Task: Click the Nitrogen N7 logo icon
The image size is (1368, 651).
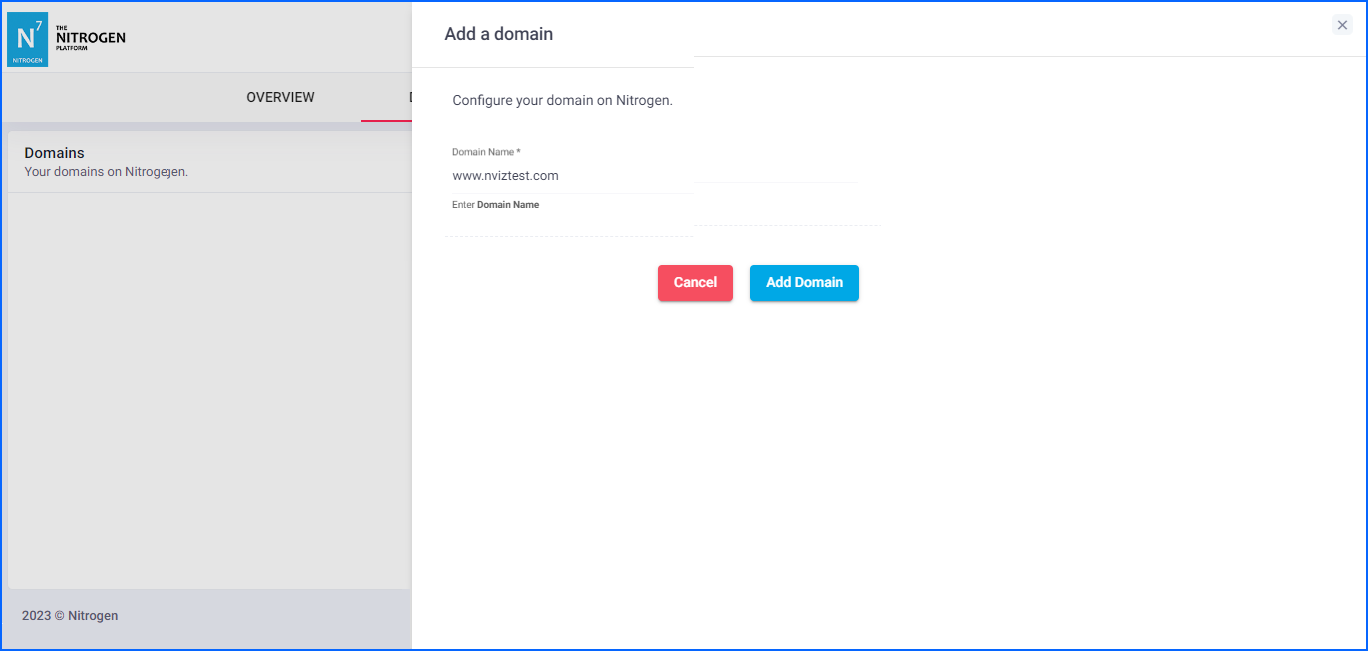Action: coord(27,40)
